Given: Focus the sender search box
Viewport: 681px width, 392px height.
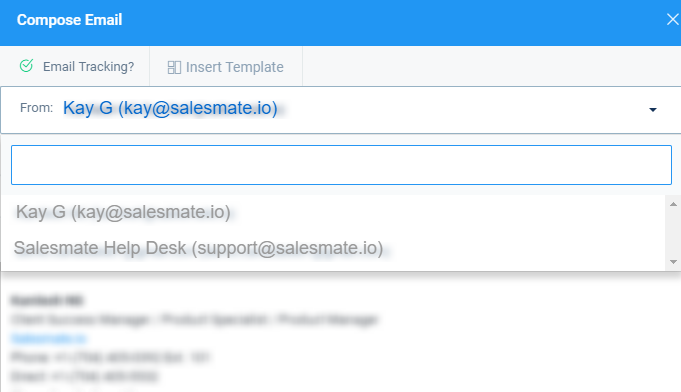Looking at the screenshot, I should click(x=341, y=165).
